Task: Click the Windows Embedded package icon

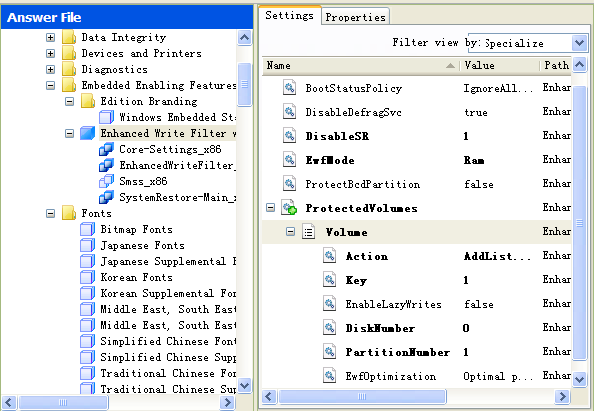Action: click(106, 117)
